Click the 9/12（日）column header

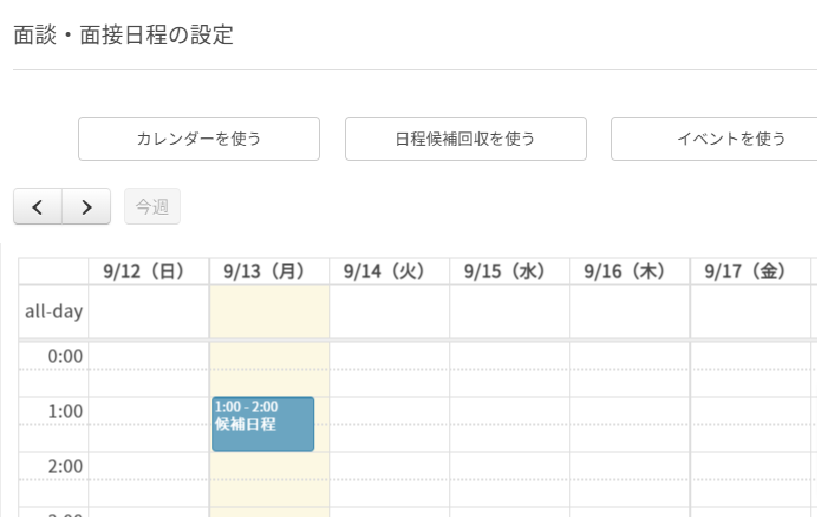click(x=148, y=271)
